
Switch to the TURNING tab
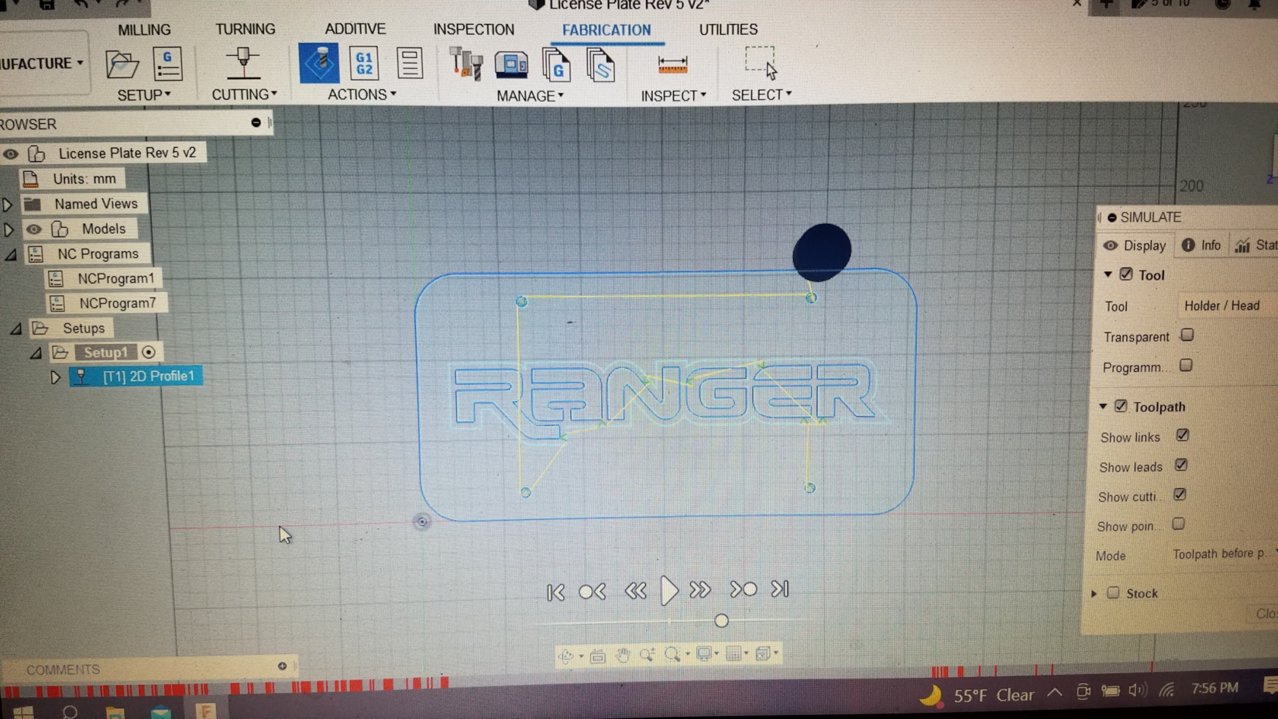[245, 30]
